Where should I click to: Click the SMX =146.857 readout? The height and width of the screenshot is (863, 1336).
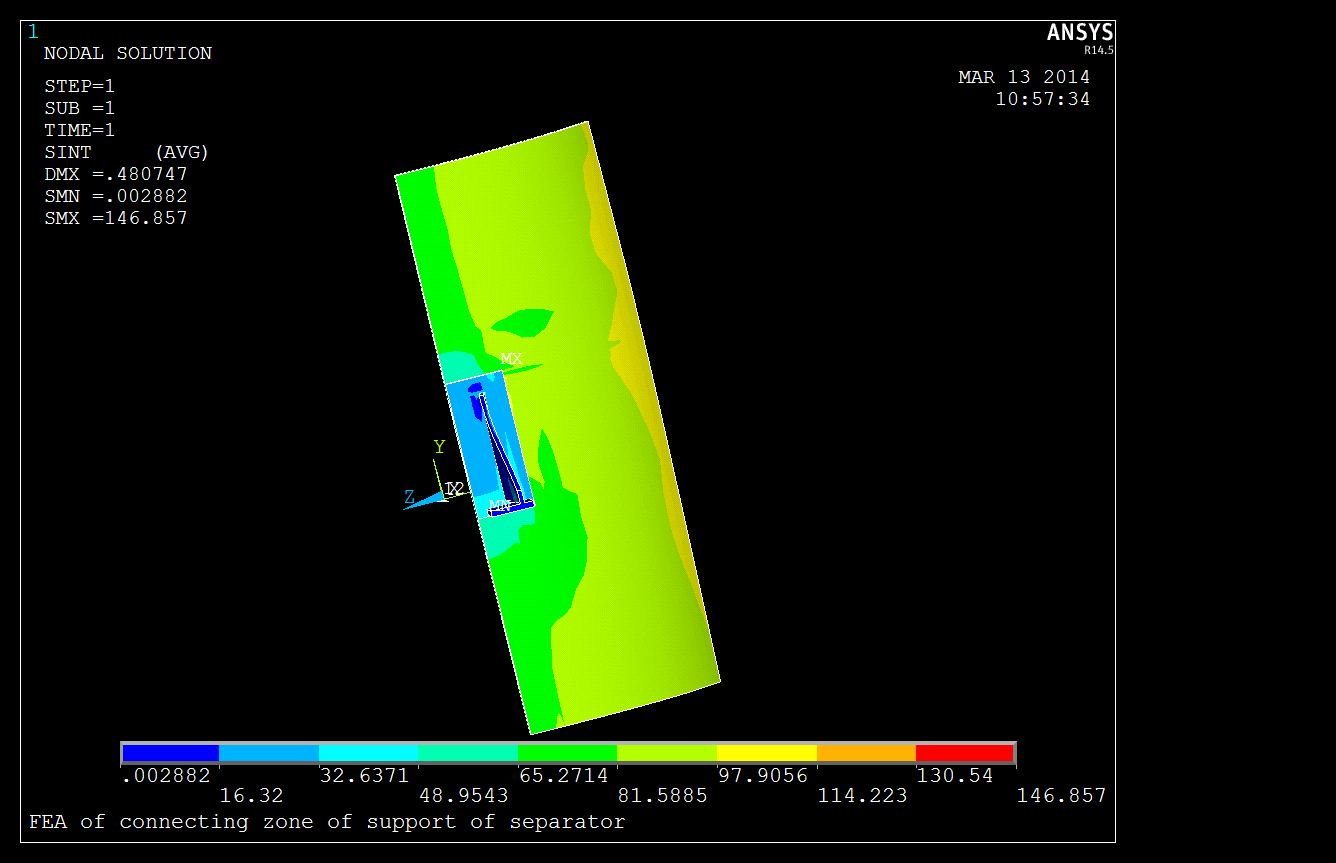click(x=116, y=218)
